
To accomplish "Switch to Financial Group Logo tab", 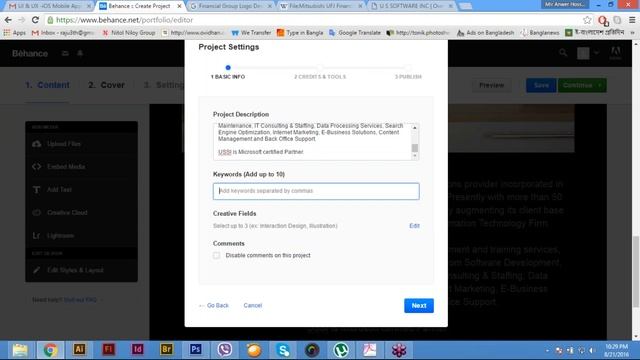I will click(x=231, y=6).
